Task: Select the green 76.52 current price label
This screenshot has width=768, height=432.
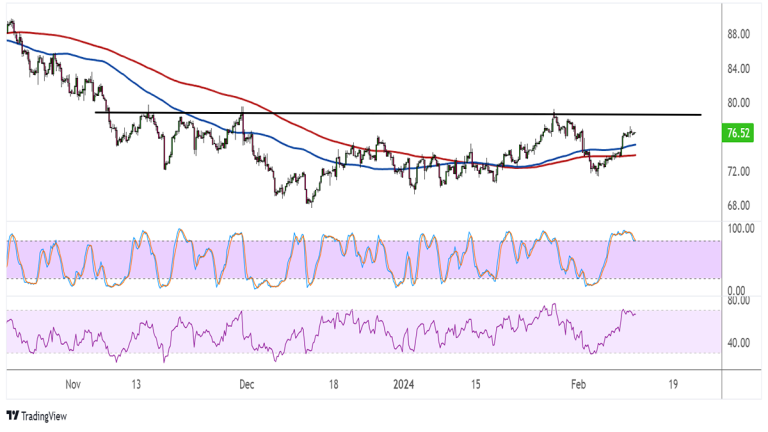Action: point(738,133)
